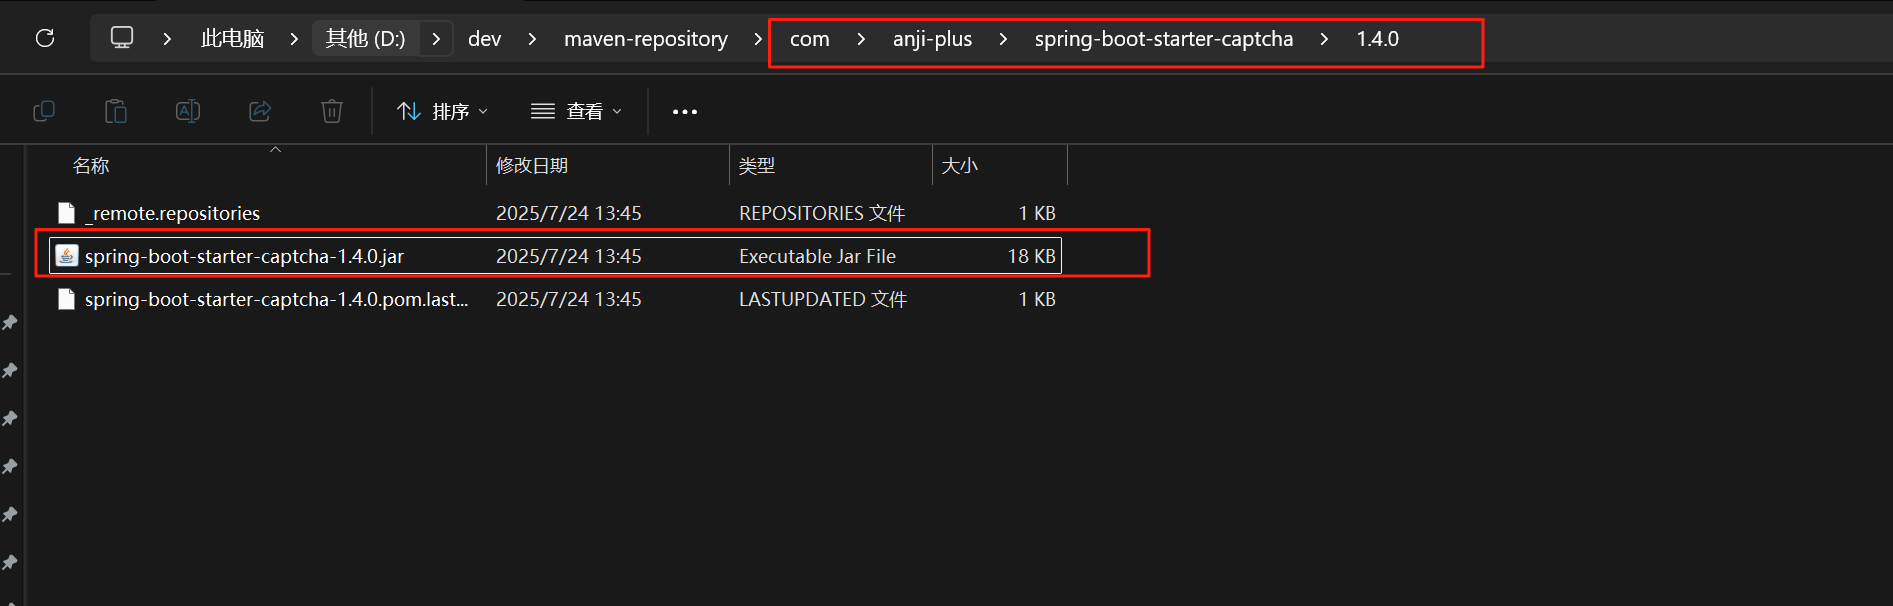Click size cell of _remote.repositories row

tap(1037, 213)
